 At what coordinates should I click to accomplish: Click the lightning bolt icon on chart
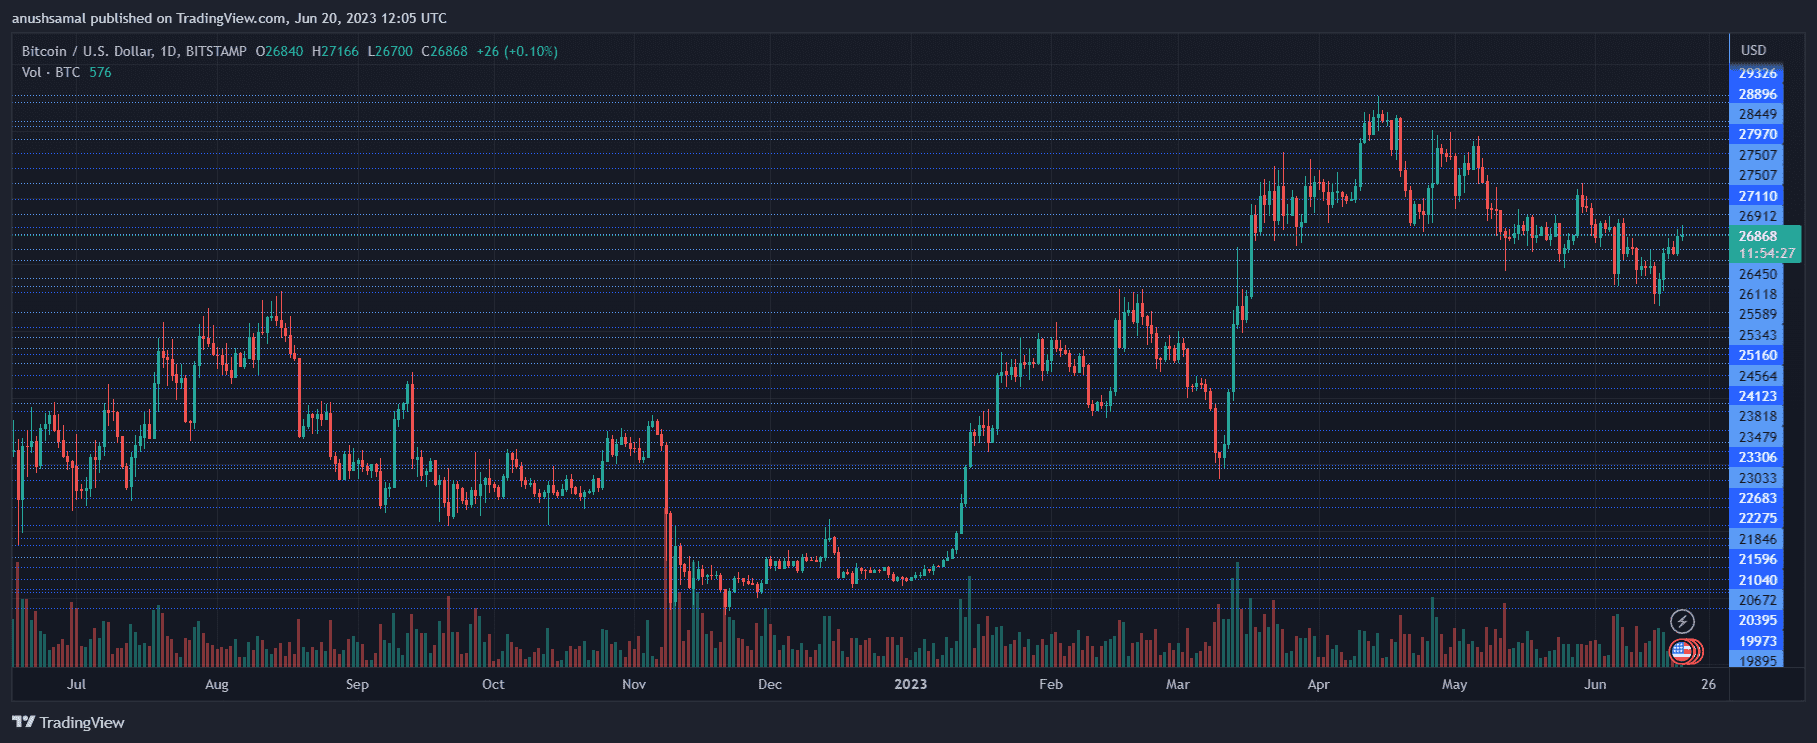click(x=1682, y=622)
